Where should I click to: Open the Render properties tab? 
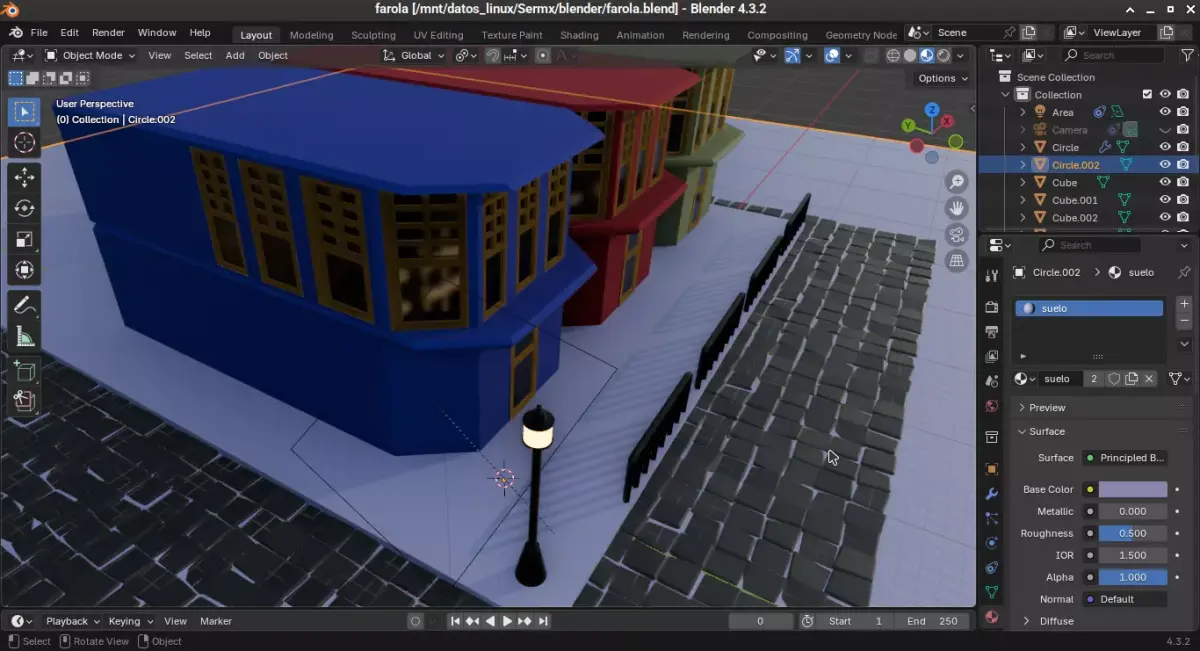(x=992, y=307)
